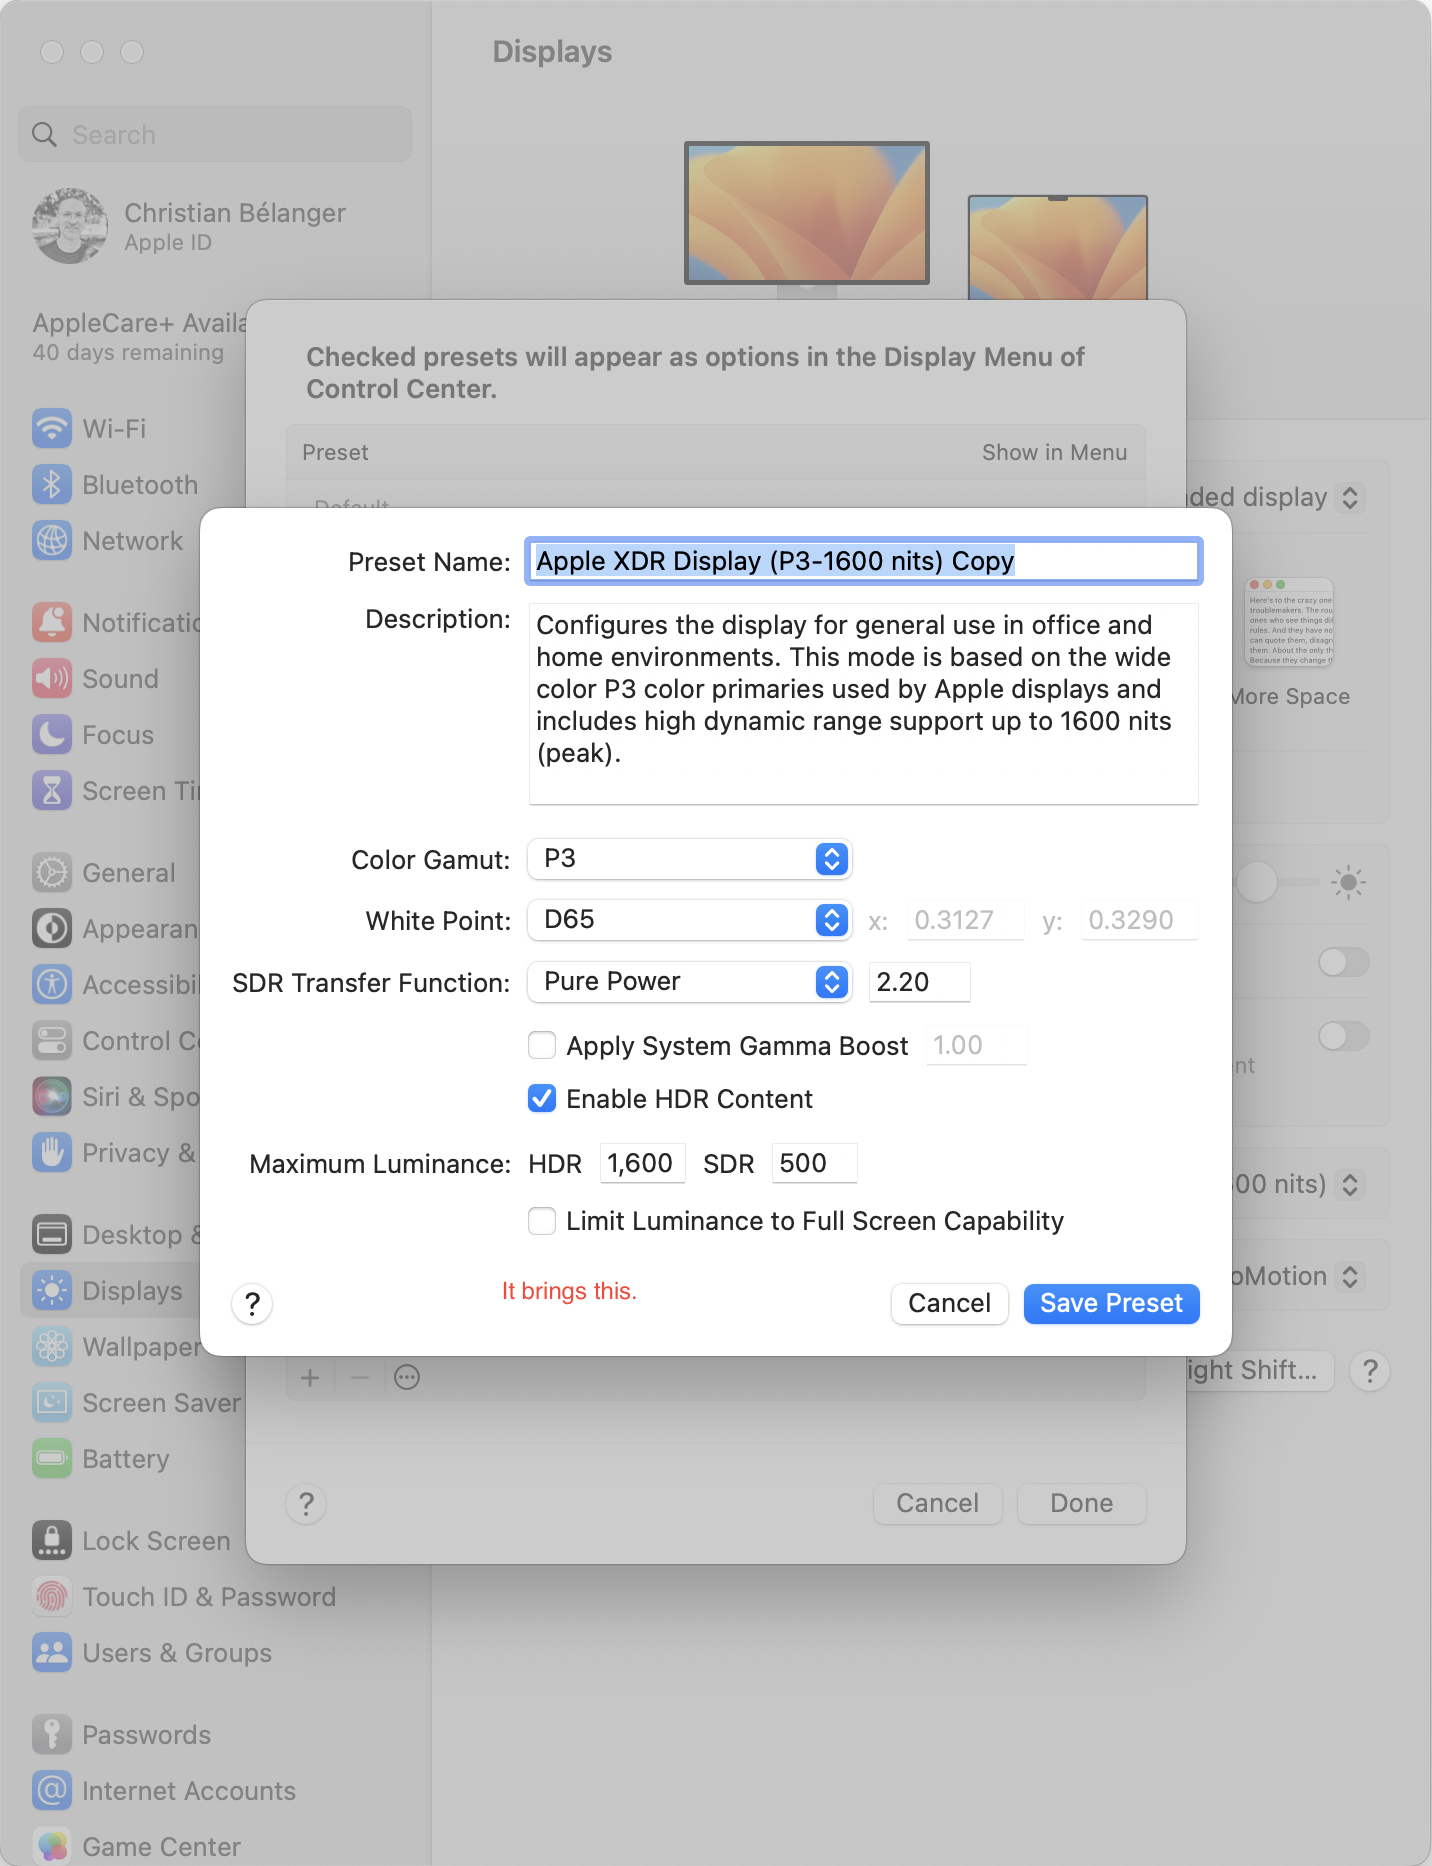The height and width of the screenshot is (1866, 1432).
Task: Open the Siri & Spotlight icon
Action: coord(52,1097)
